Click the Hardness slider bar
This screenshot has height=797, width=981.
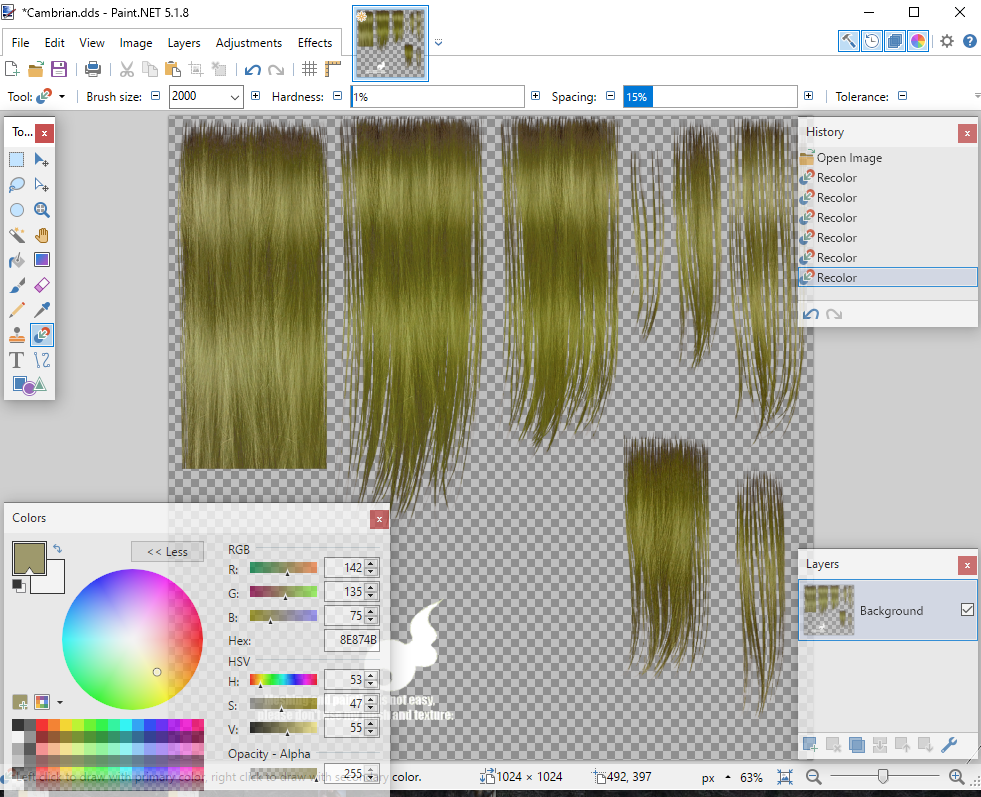click(437, 97)
